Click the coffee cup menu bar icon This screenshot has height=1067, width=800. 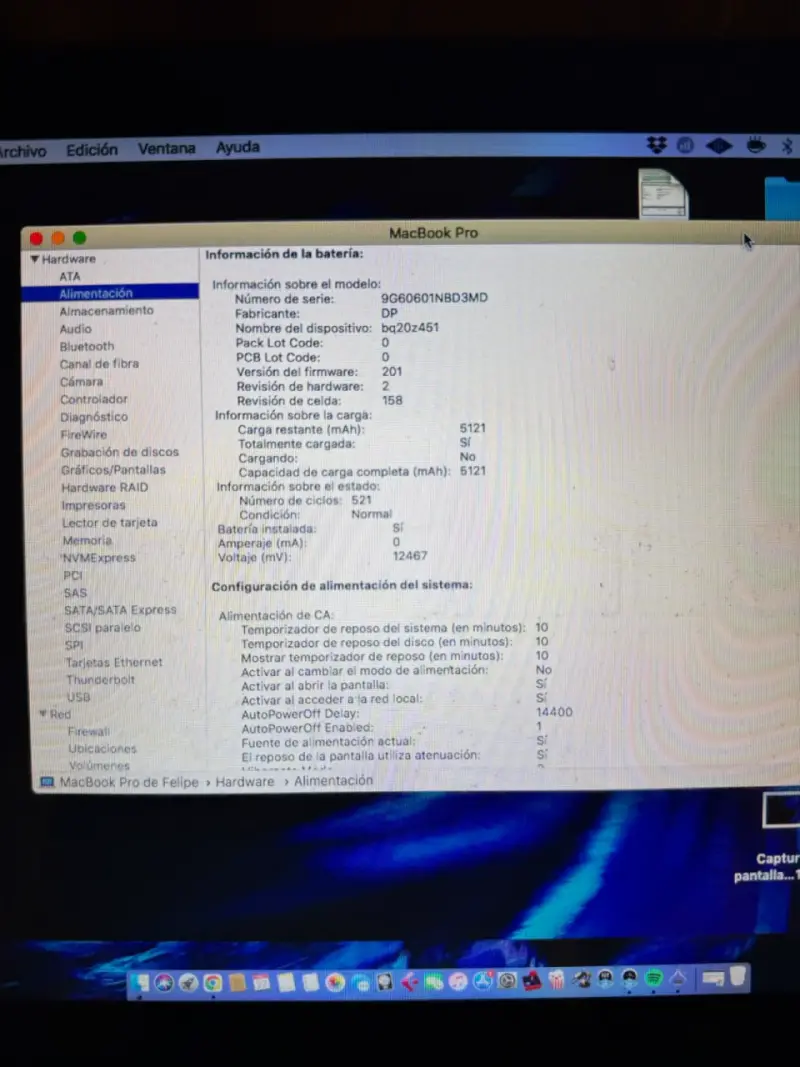755,144
